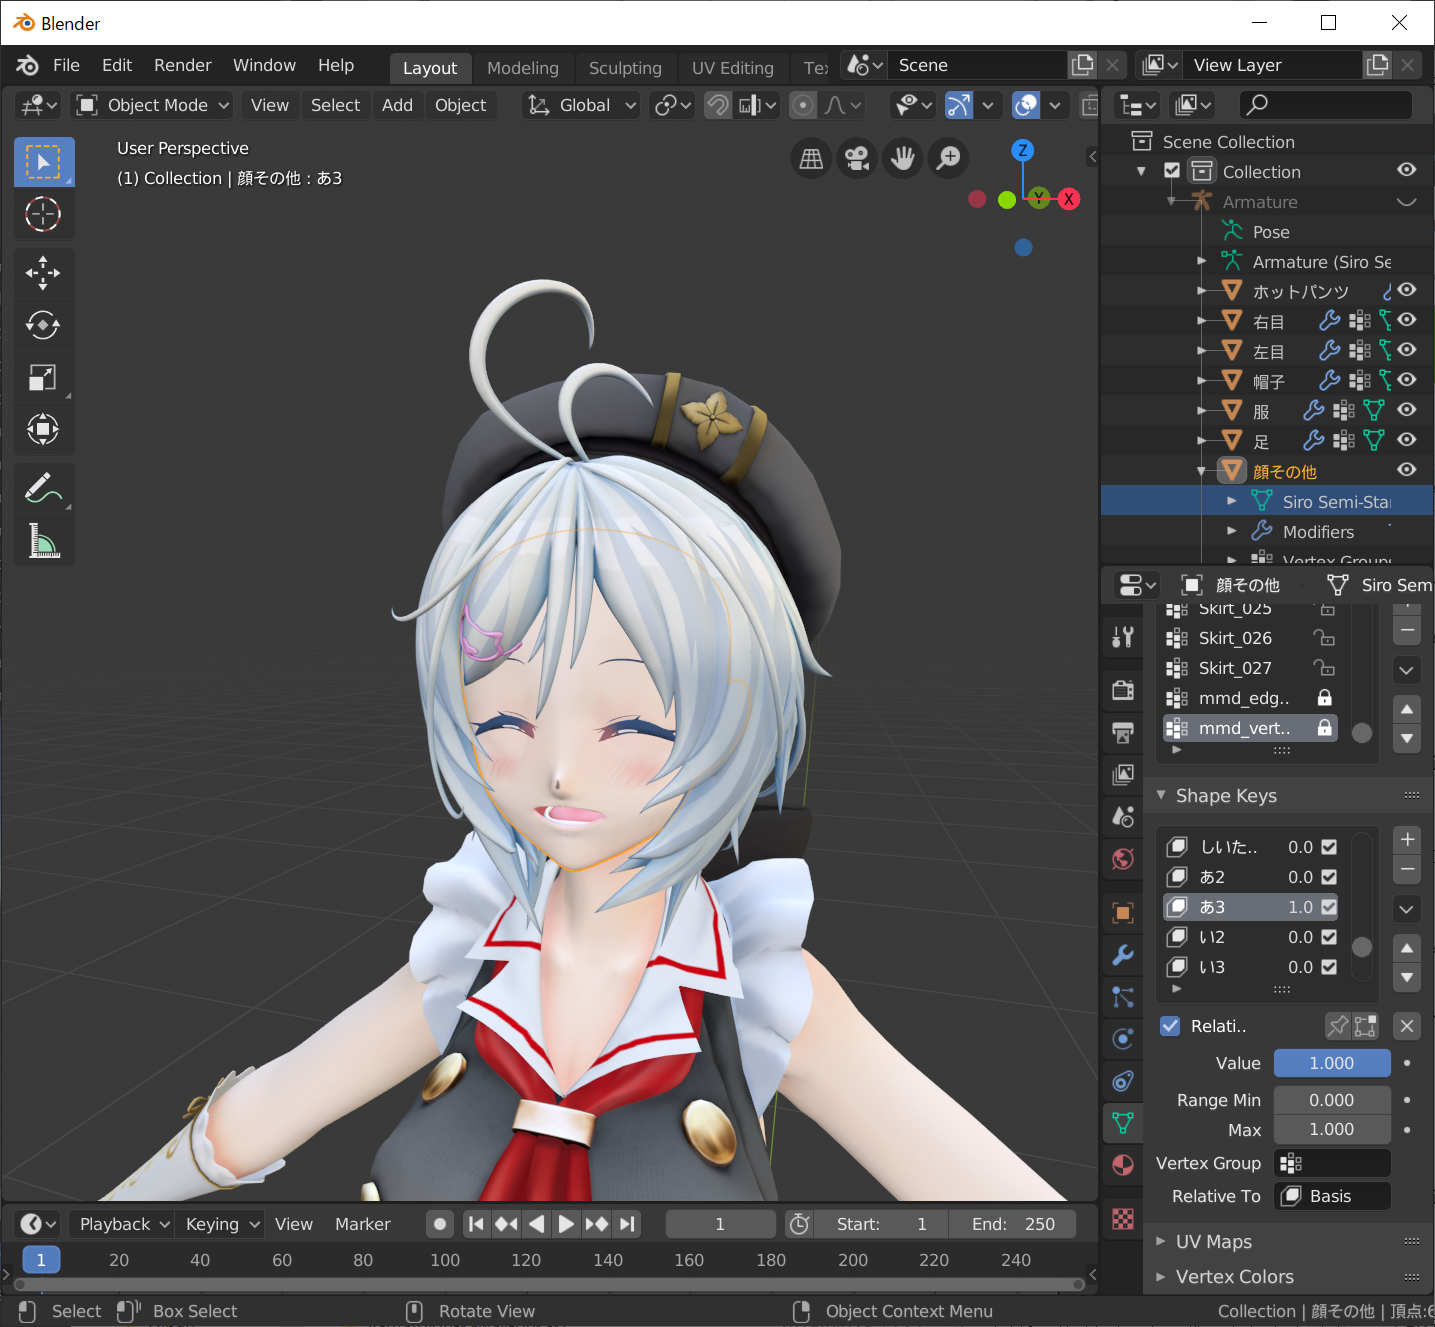This screenshot has width=1435, height=1327.
Task: Open the Tool properties tab
Action: click(1123, 637)
